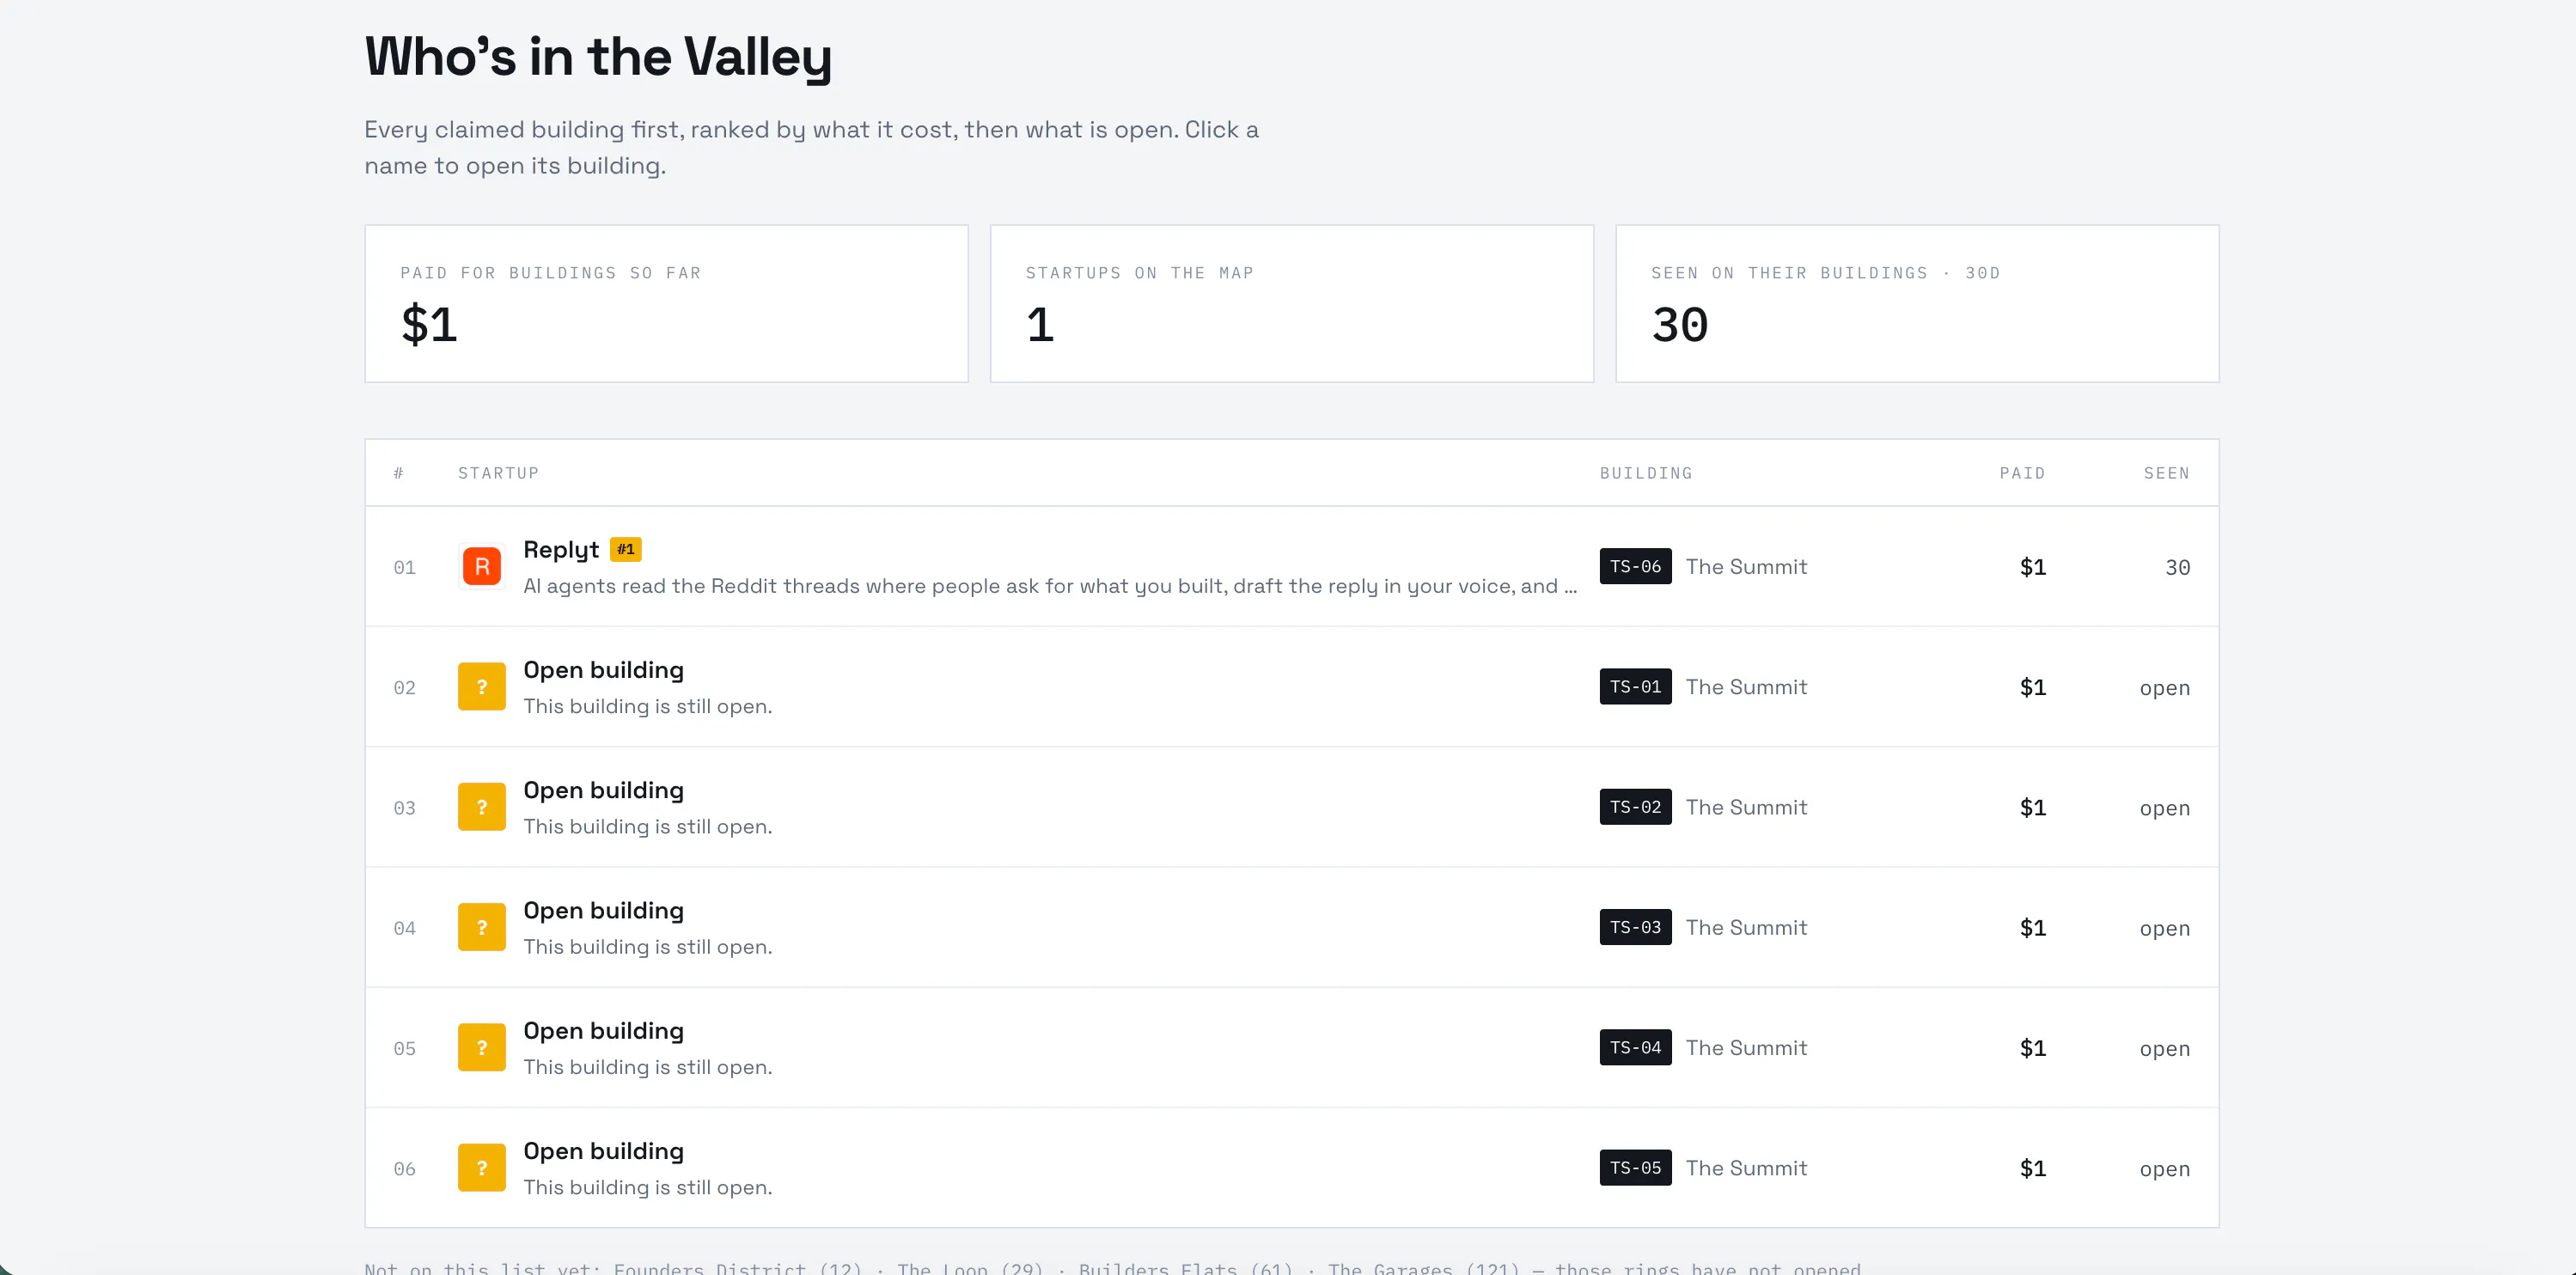Viewport: 2576px width, 1275px height.
Task: Click the question mark icon for TS-04
Action: coord(481,1047)
